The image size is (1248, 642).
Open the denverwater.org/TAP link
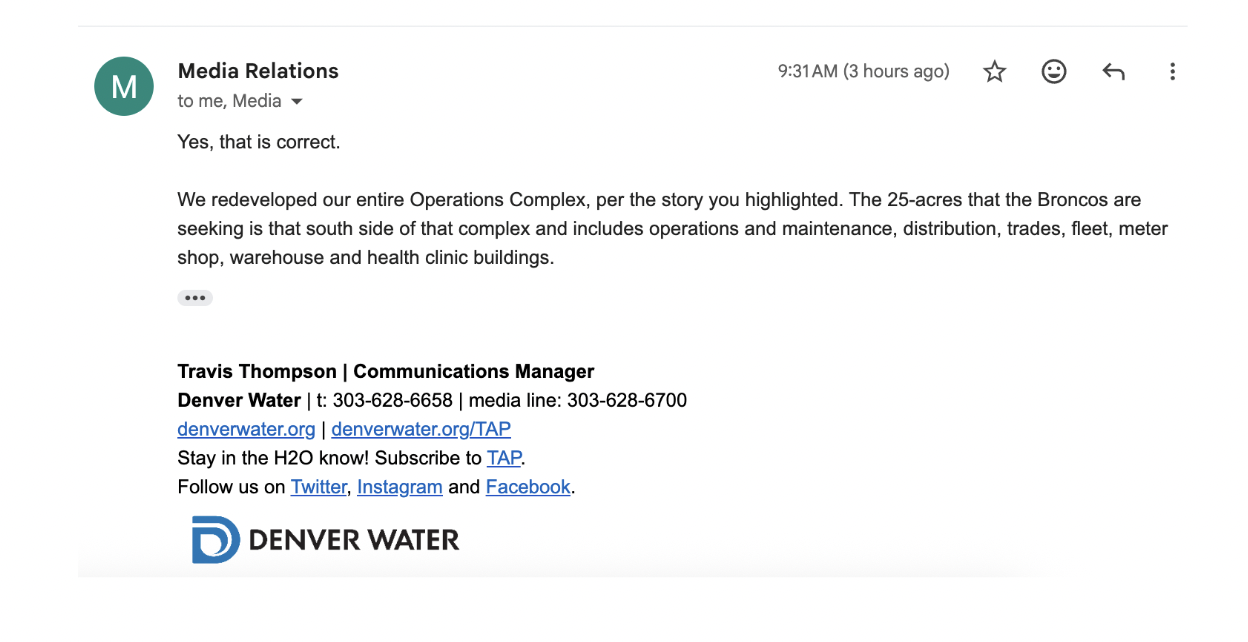(421, 429)
